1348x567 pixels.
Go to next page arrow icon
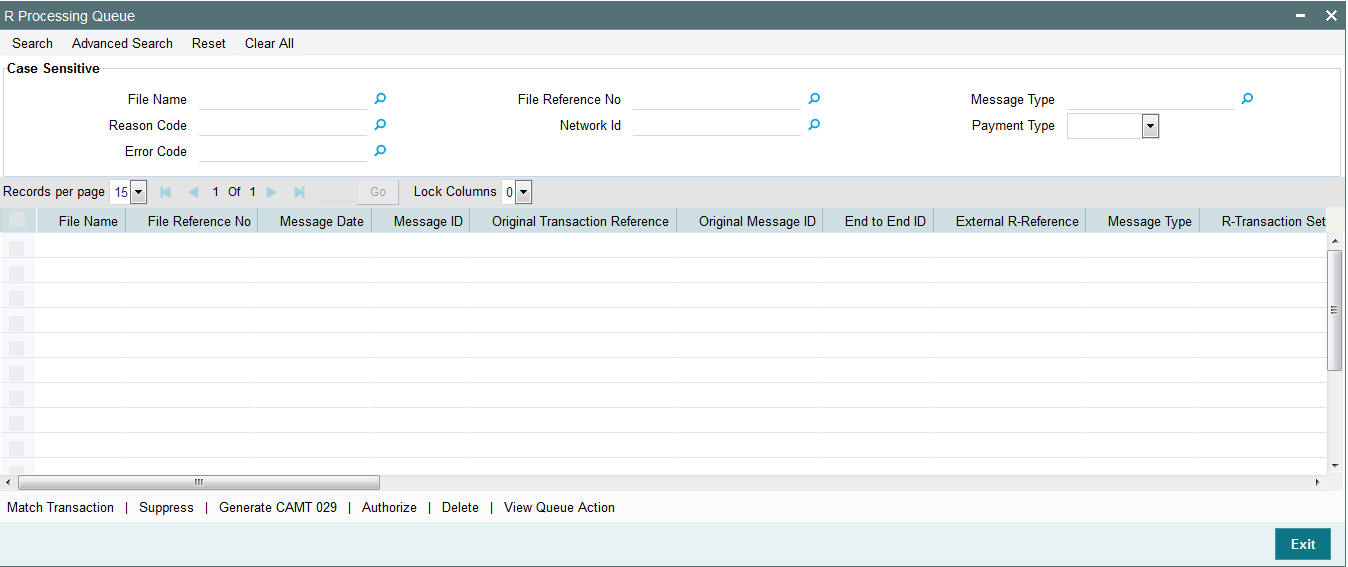pyautogui.click(x=271, y=192)
